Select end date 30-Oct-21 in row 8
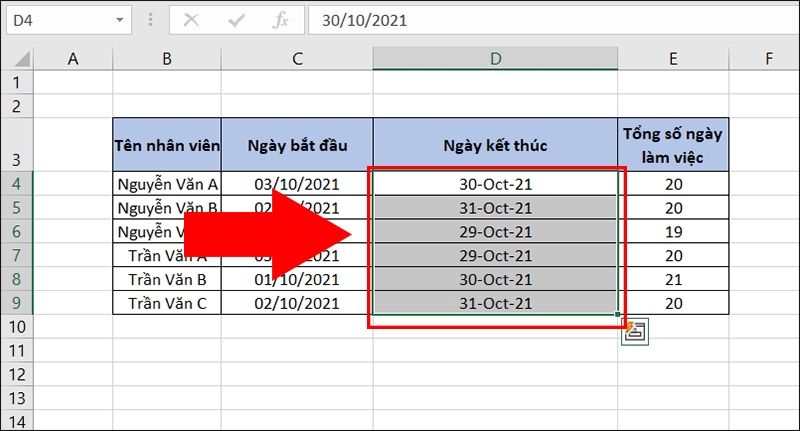Image resolution: width=800 pixels, height=431 pixels. tap(495, 279)
